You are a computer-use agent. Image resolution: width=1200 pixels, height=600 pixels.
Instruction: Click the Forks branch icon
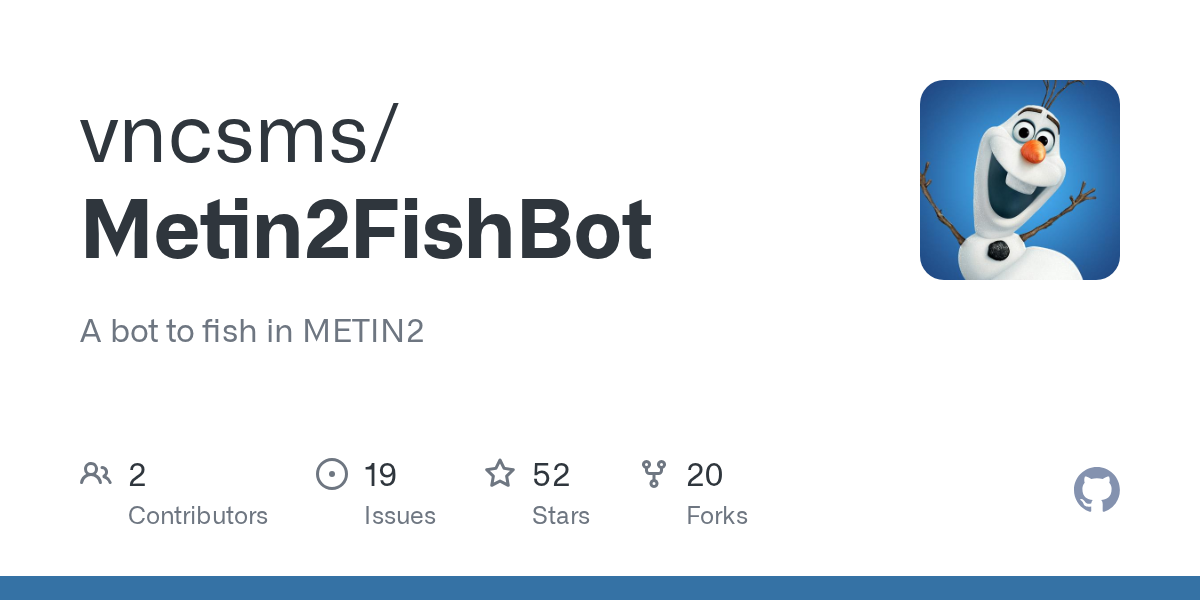click(x=654, y=473)
